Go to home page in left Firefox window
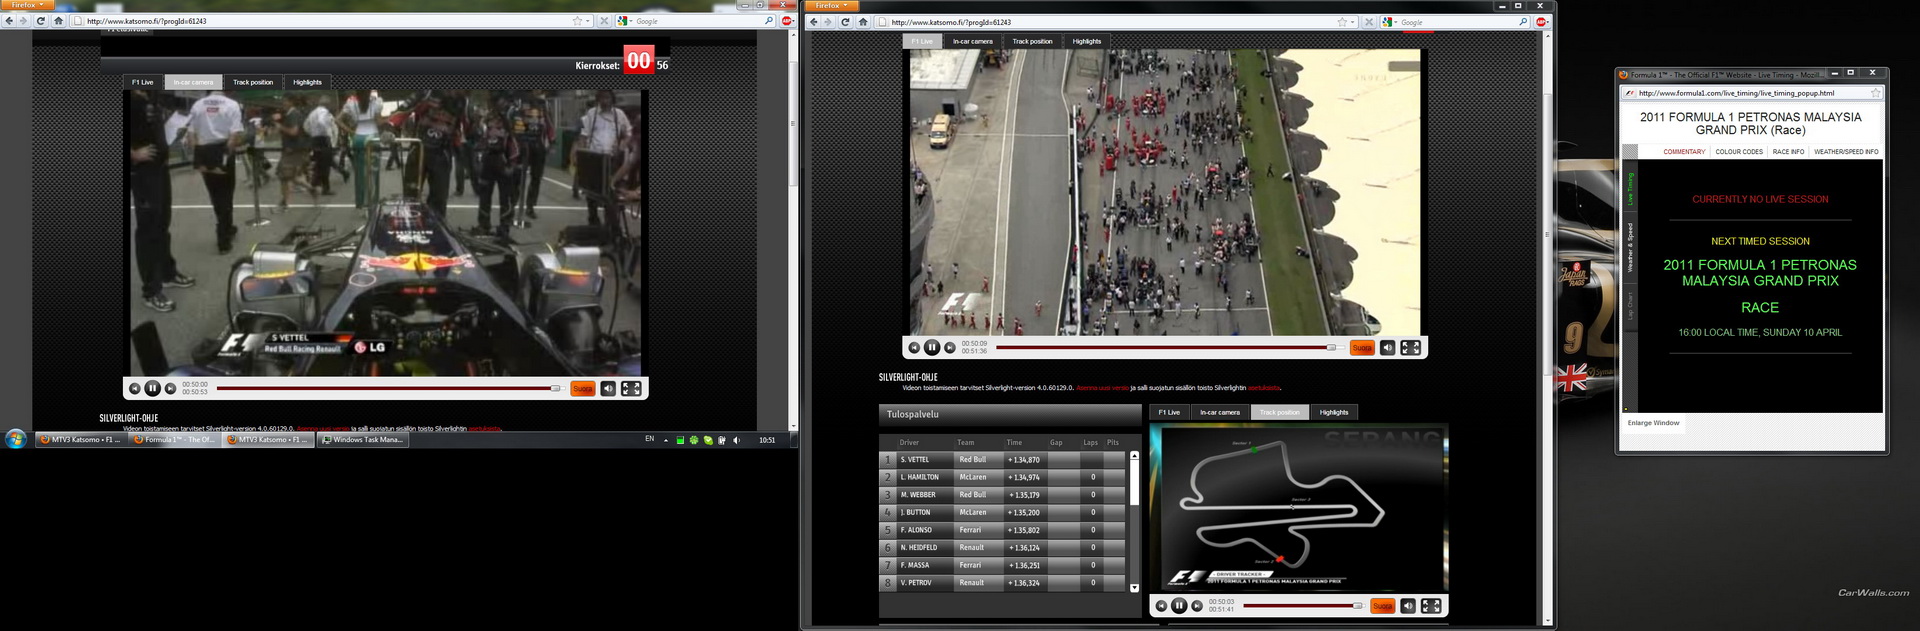Image resolution: width=1920 pixels, height=631 pixels. pyautogui.click(x=59, y=20)
